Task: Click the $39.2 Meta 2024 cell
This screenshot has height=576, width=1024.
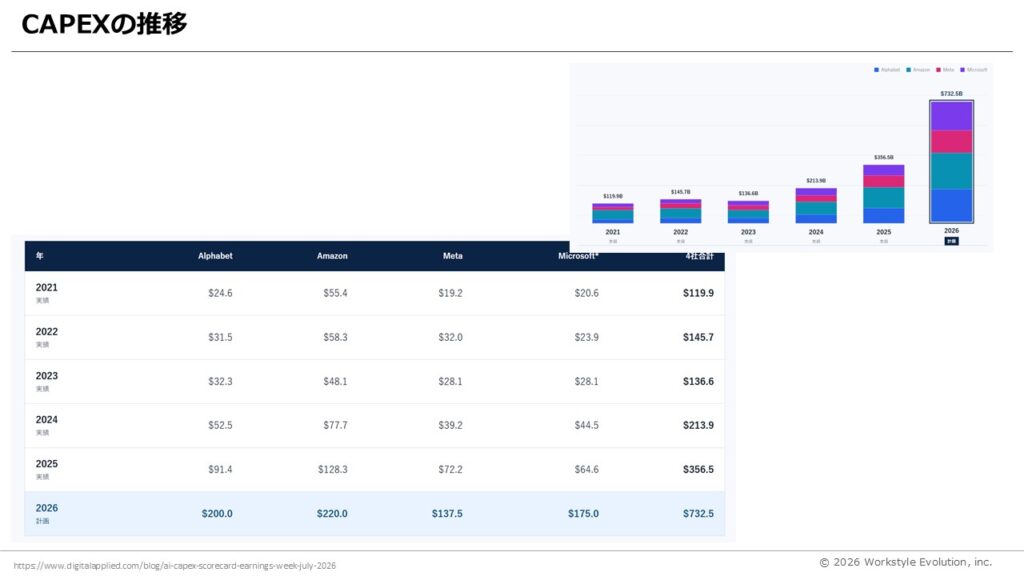Action: pyautogui.click(x=450, y=425)
